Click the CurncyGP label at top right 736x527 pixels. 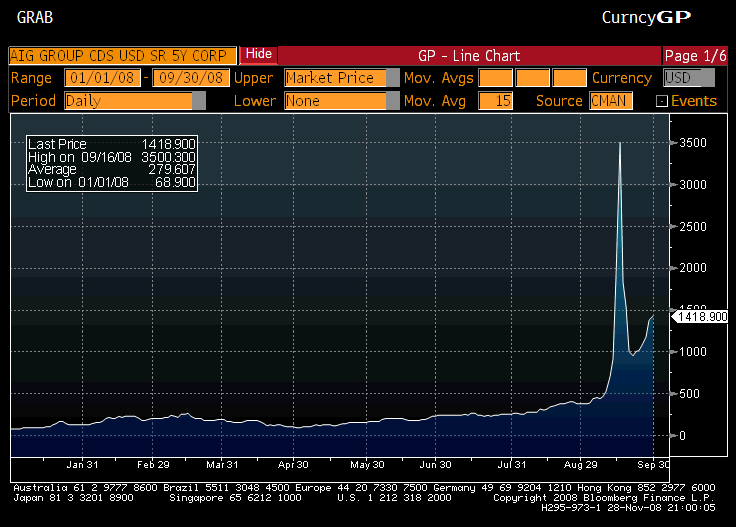coord(645,17)
